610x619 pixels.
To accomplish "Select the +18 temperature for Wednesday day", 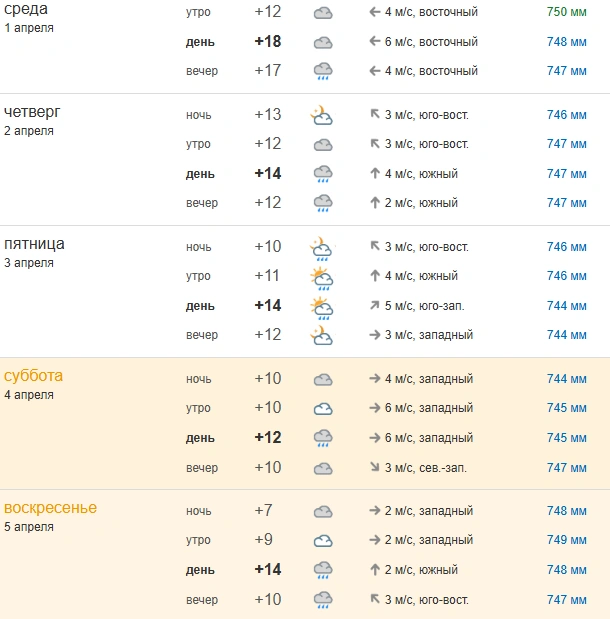I will point(268,41).
